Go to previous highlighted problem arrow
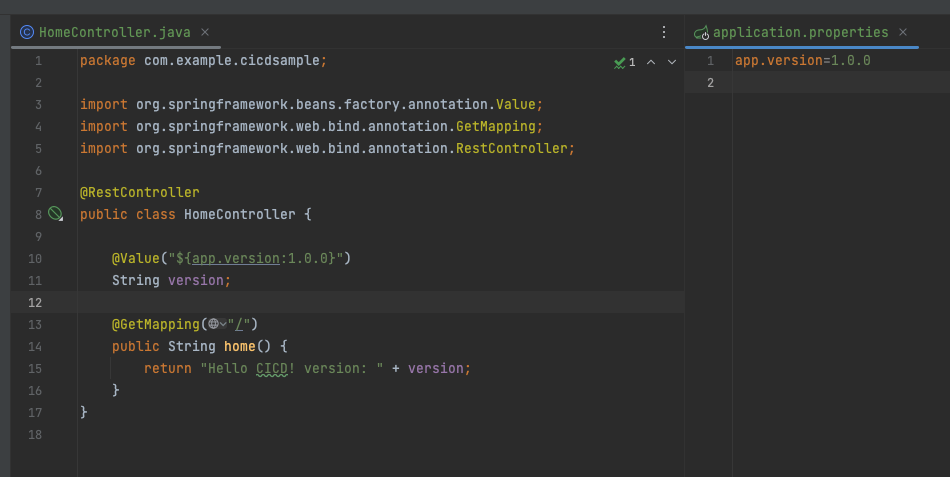 click(651, 62)
